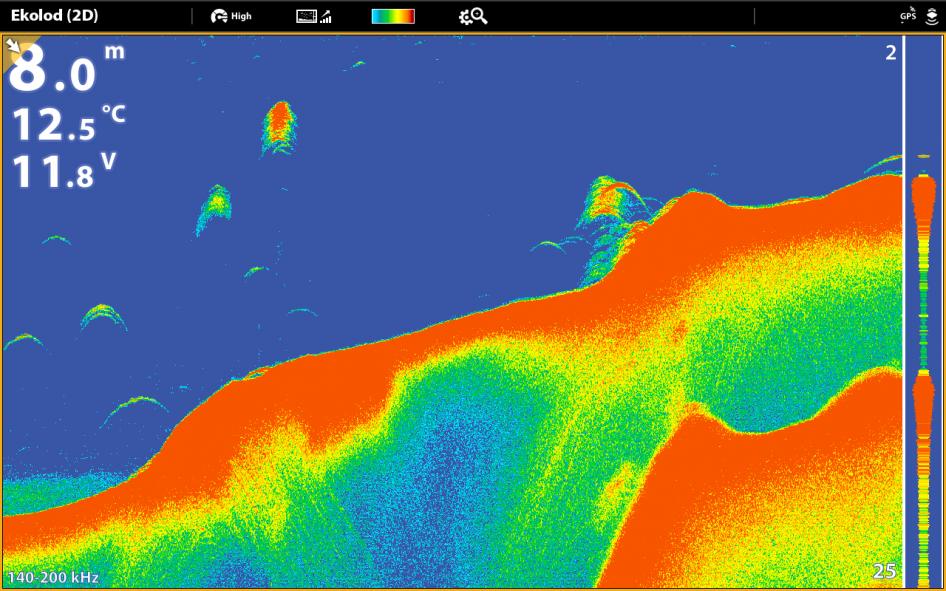This screenshot has width=946, height=591.
Task: Click the real-time sonar A-scope column
Action: pos(923,311)
